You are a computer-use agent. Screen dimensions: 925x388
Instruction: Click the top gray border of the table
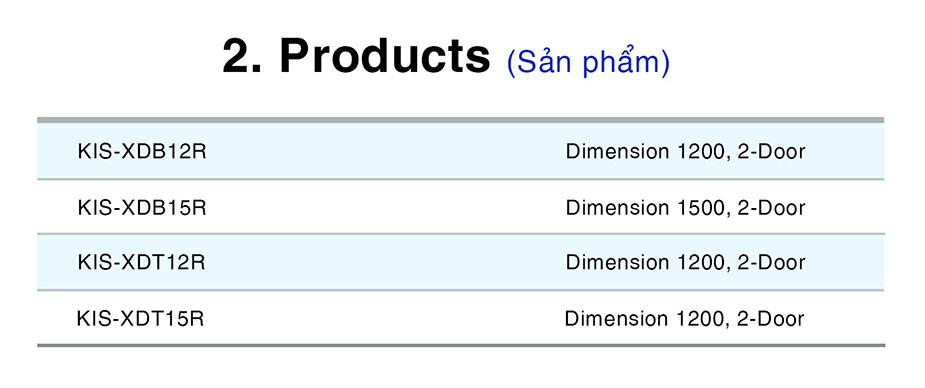click(461, 120)
